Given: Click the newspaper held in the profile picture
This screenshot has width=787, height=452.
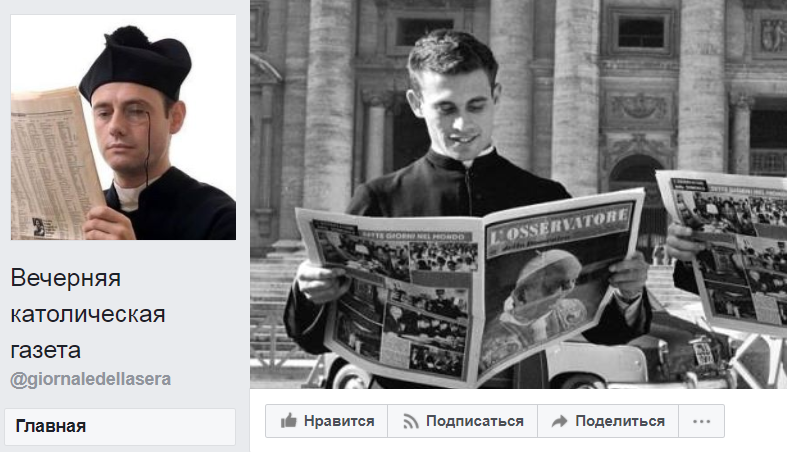Looking at the screenshot, I should pyautogui.click(x=56, y=166).
